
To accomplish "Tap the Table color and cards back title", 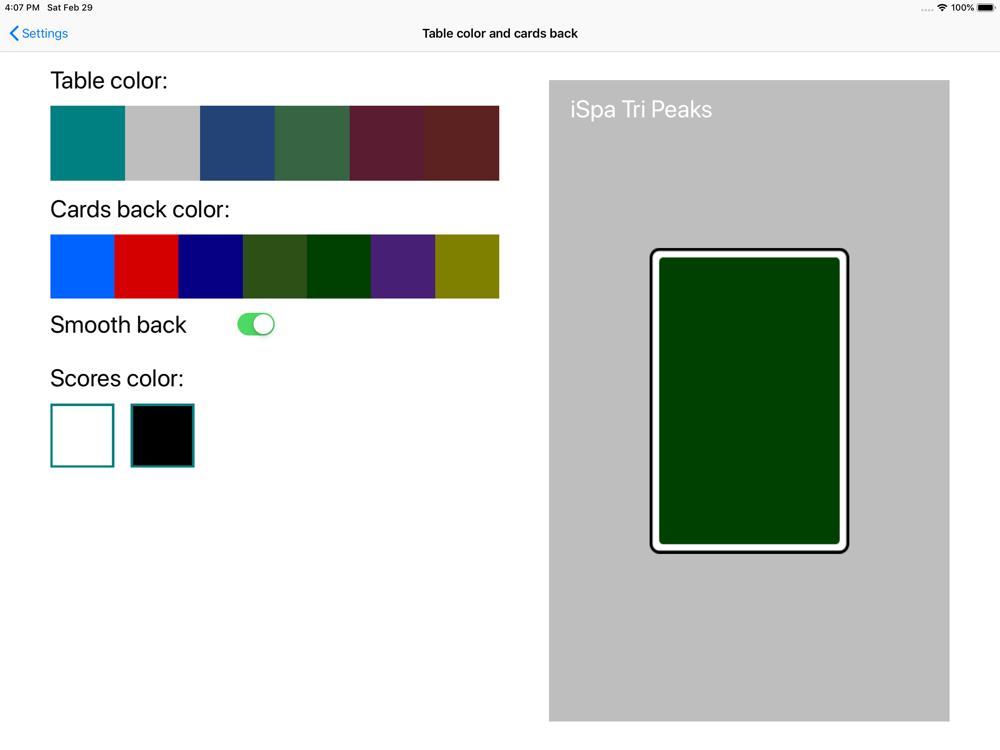I will coord(500,33).
